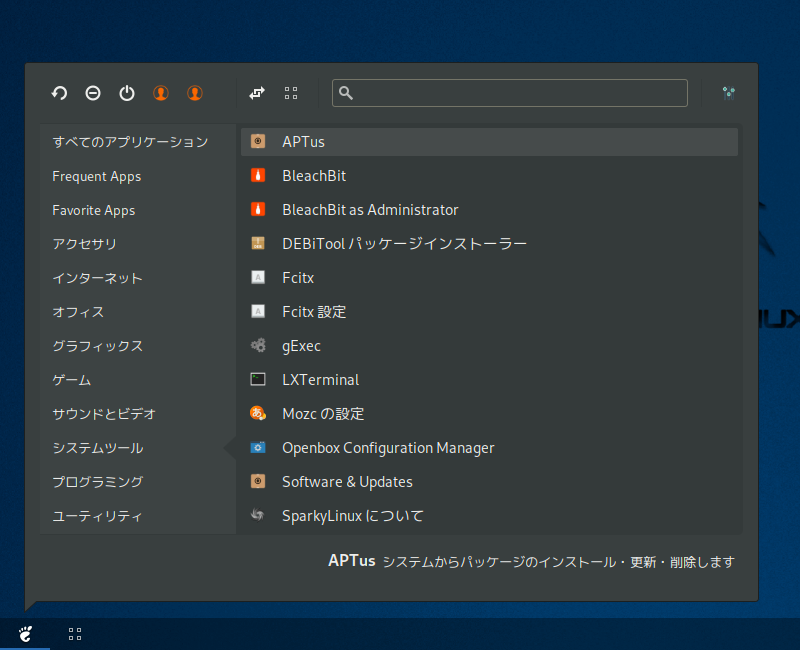Select the ゲーム category
The height and width of the screenshot is (650, 800).
click(71, 380)
